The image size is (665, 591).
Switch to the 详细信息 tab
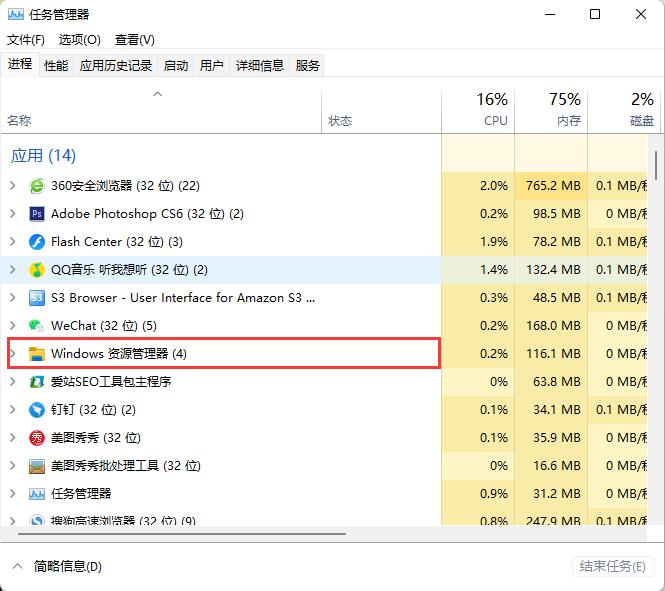coord(259,65)
